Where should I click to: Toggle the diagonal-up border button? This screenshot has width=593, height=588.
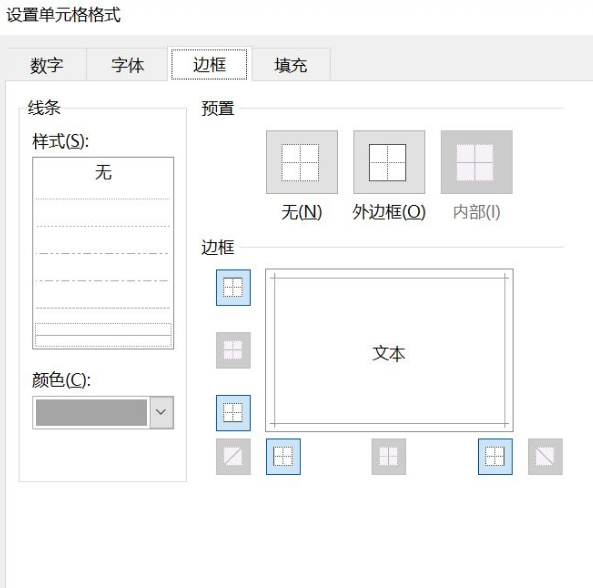pos(233,456)
